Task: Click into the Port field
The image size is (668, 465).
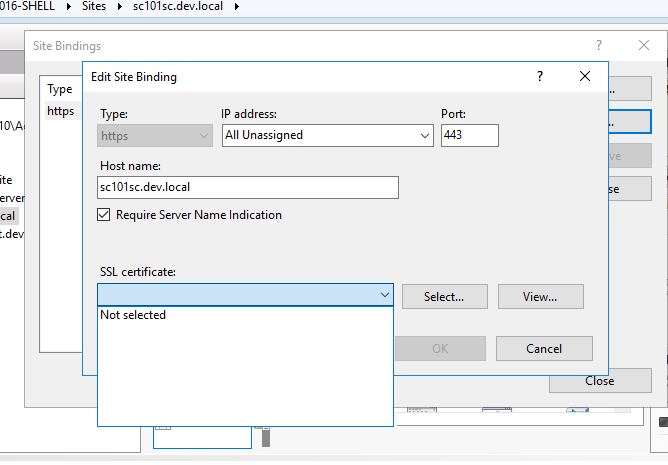Action: tap(469, 135)
